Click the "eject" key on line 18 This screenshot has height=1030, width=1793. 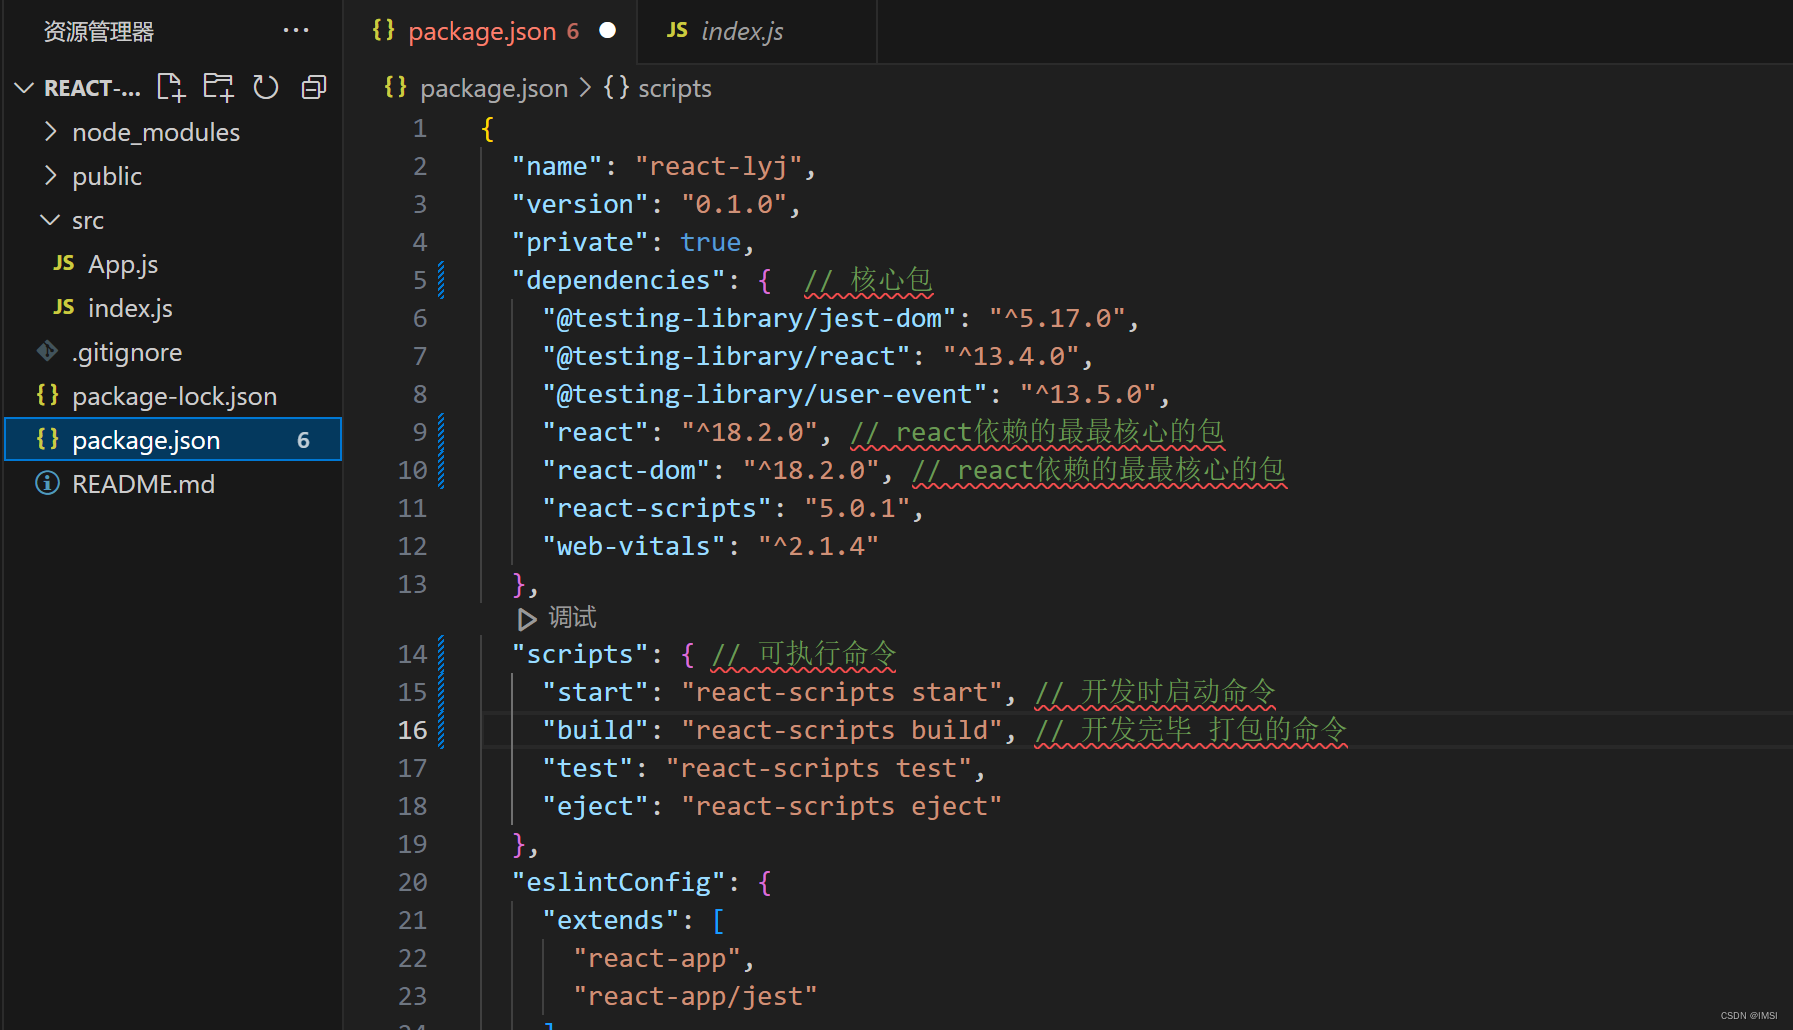[596, 806]
